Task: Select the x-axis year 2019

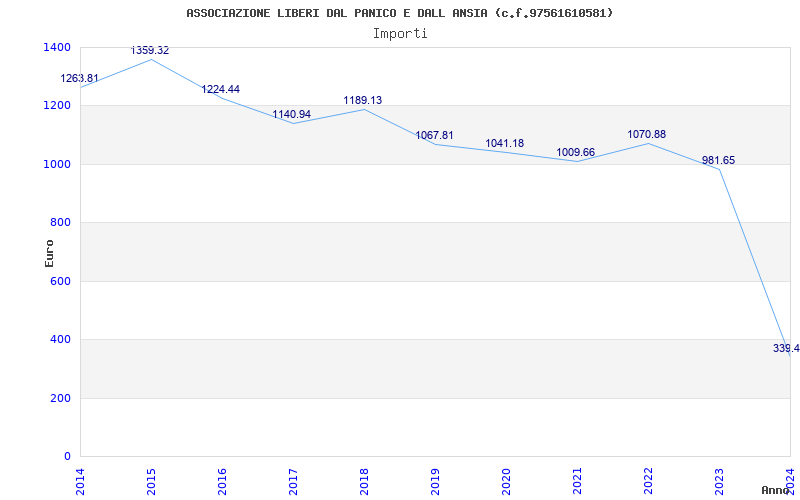Action: pos(435,481)
